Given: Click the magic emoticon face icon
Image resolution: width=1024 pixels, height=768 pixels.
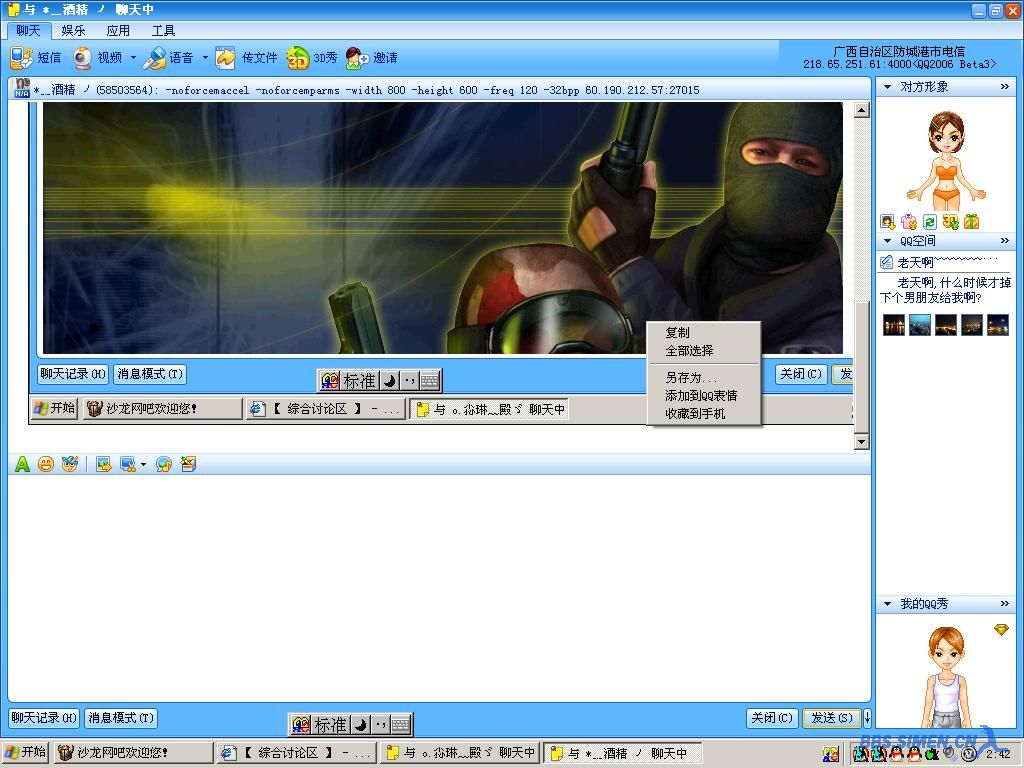Looking at the screenshot, I should click(x=70, y=464).
